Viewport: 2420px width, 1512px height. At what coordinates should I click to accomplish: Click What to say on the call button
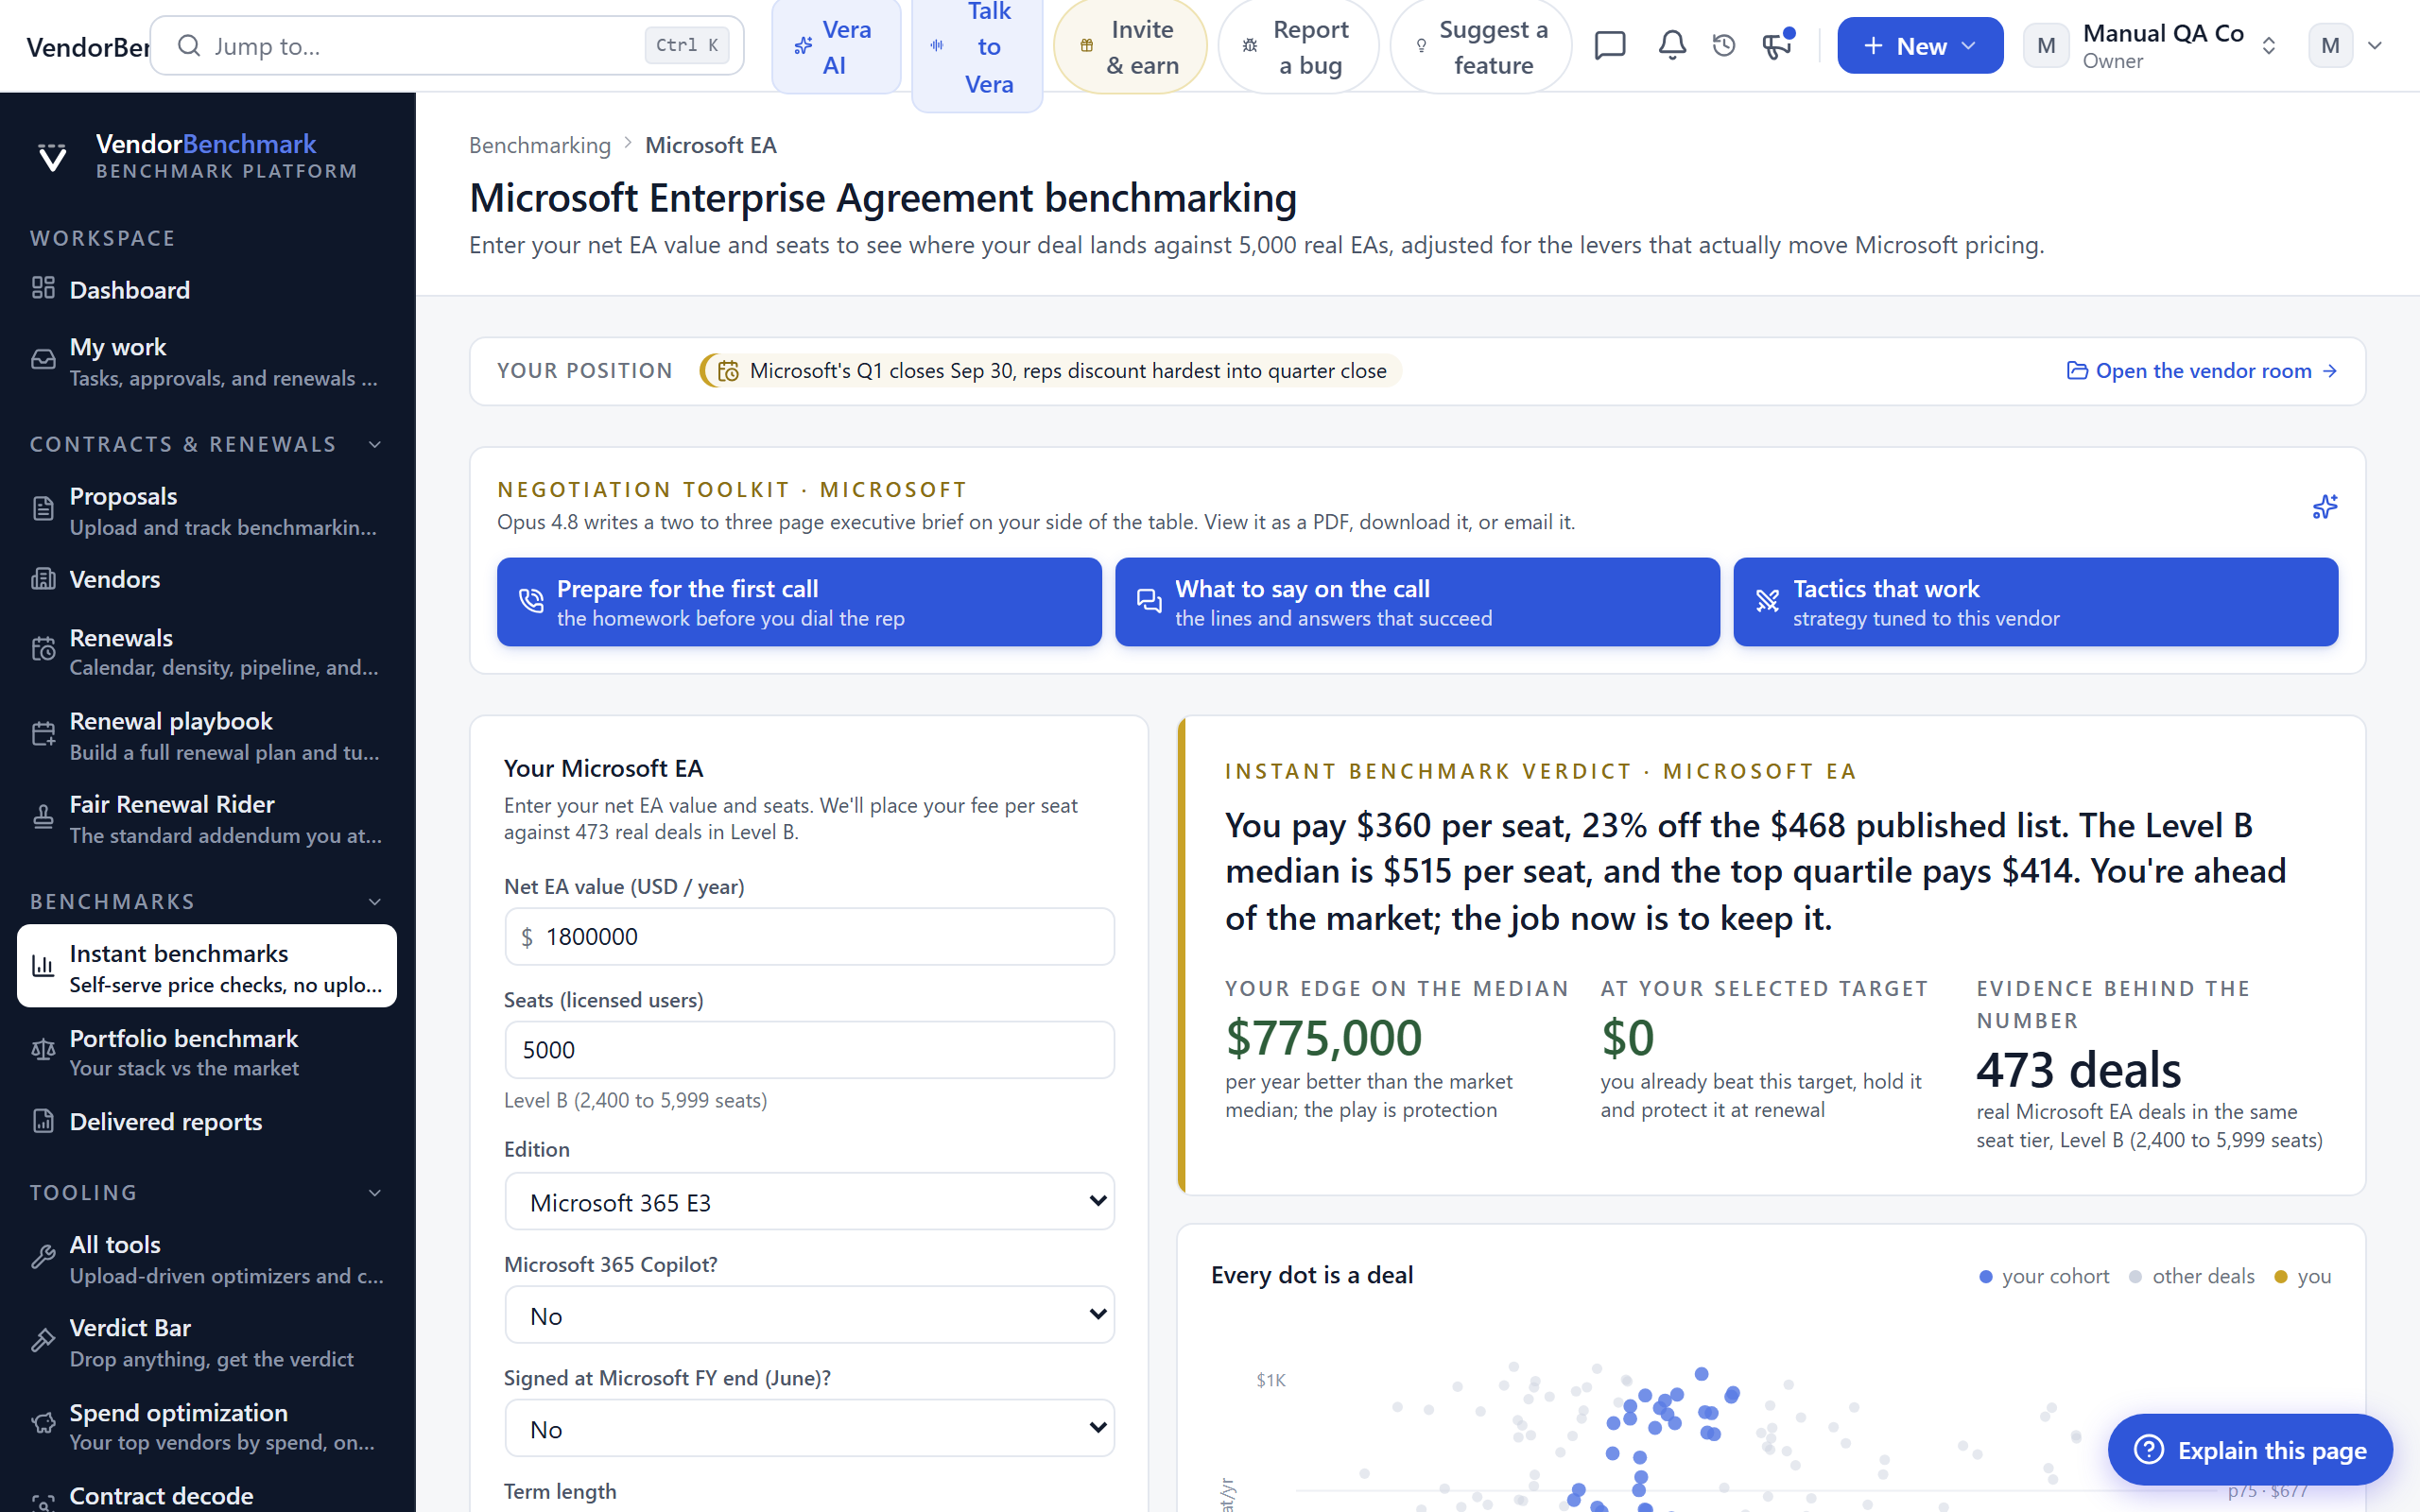coord(1417,602)
